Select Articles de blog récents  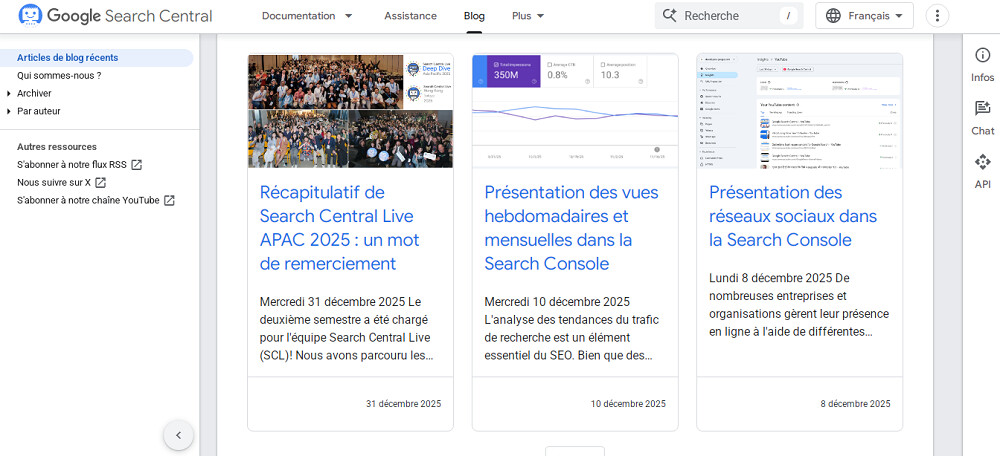coord(68,57)
